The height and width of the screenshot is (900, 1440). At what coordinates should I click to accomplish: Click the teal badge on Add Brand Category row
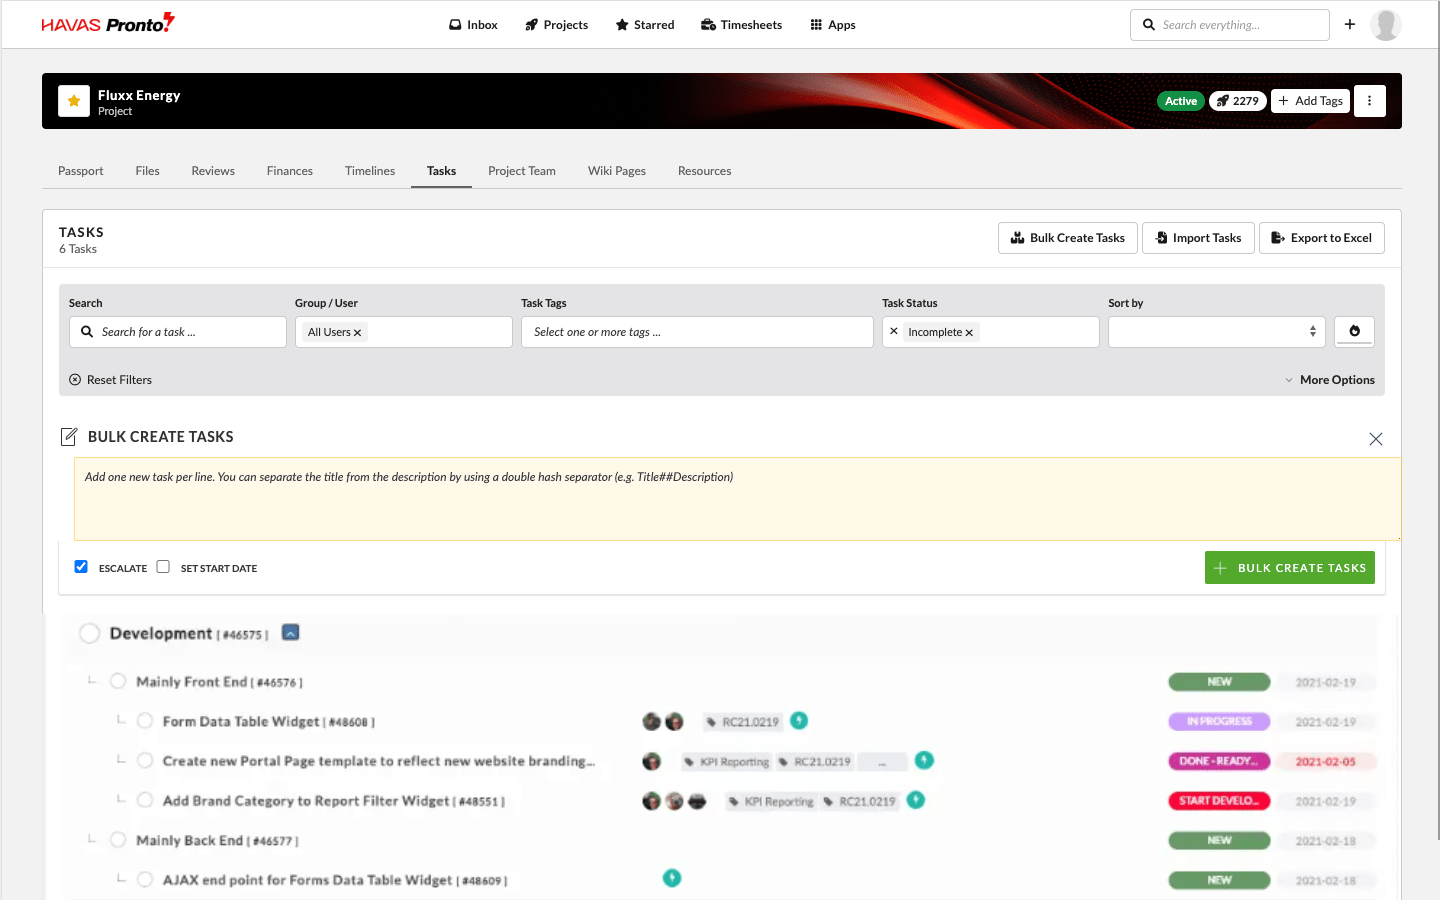point(916,800)
